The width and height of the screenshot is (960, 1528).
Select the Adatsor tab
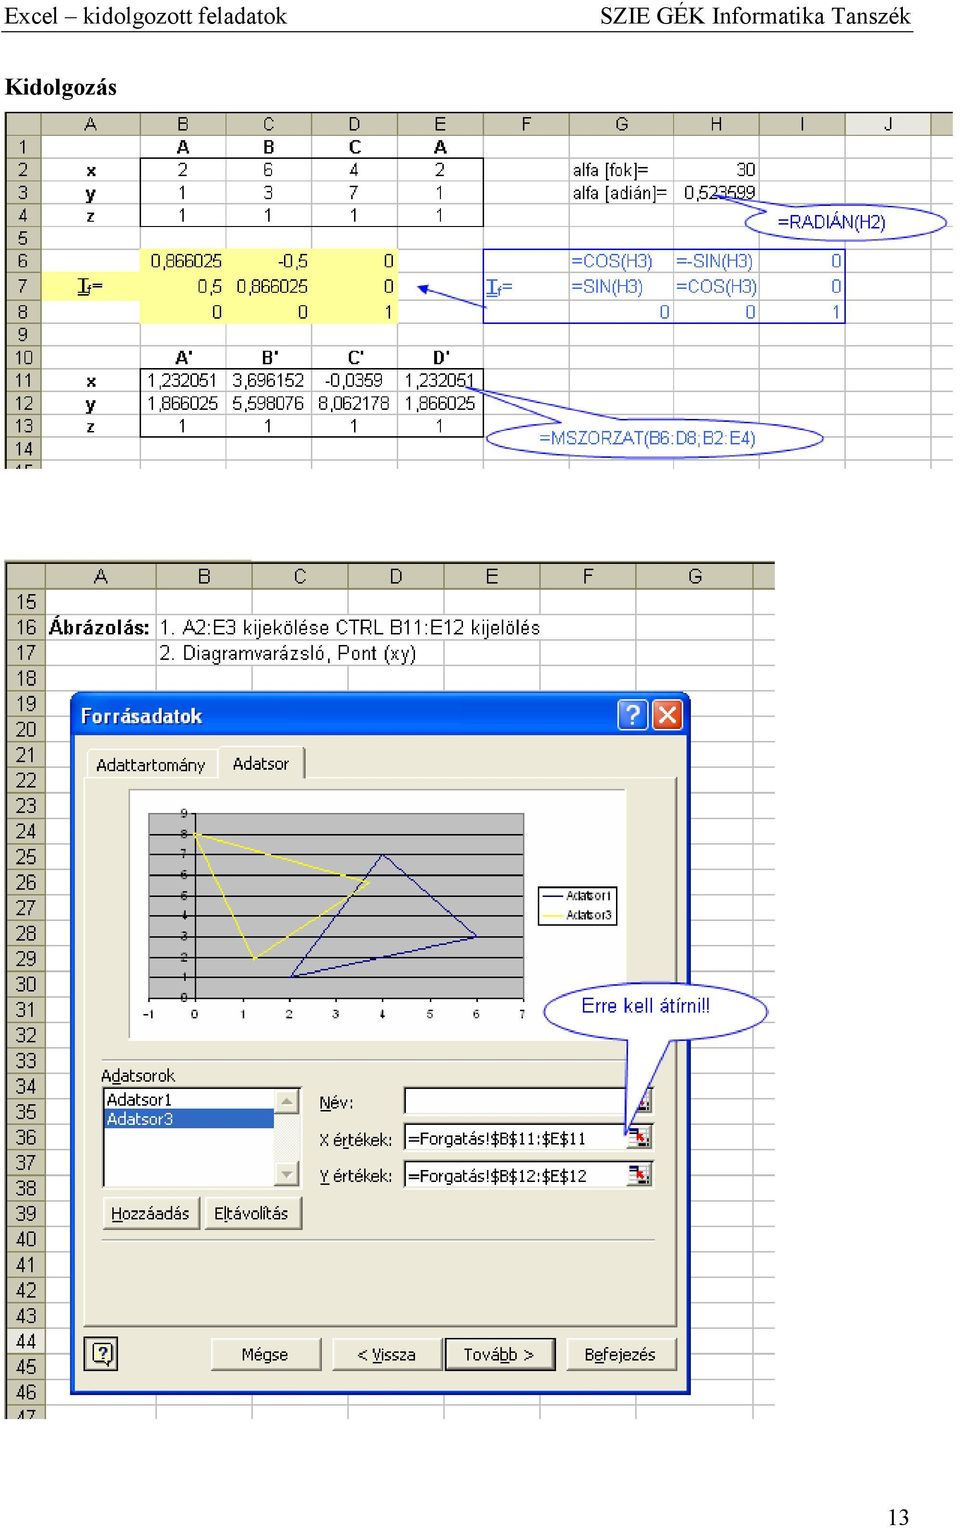[x=261, y=763]
